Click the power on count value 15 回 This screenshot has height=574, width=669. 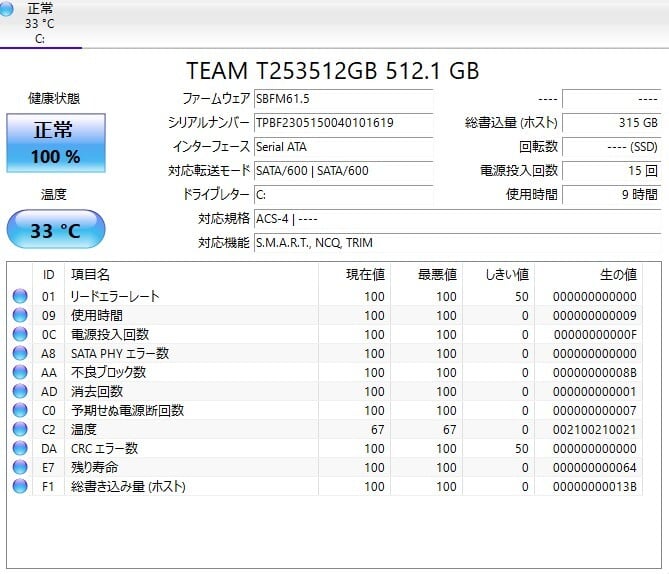612,171
